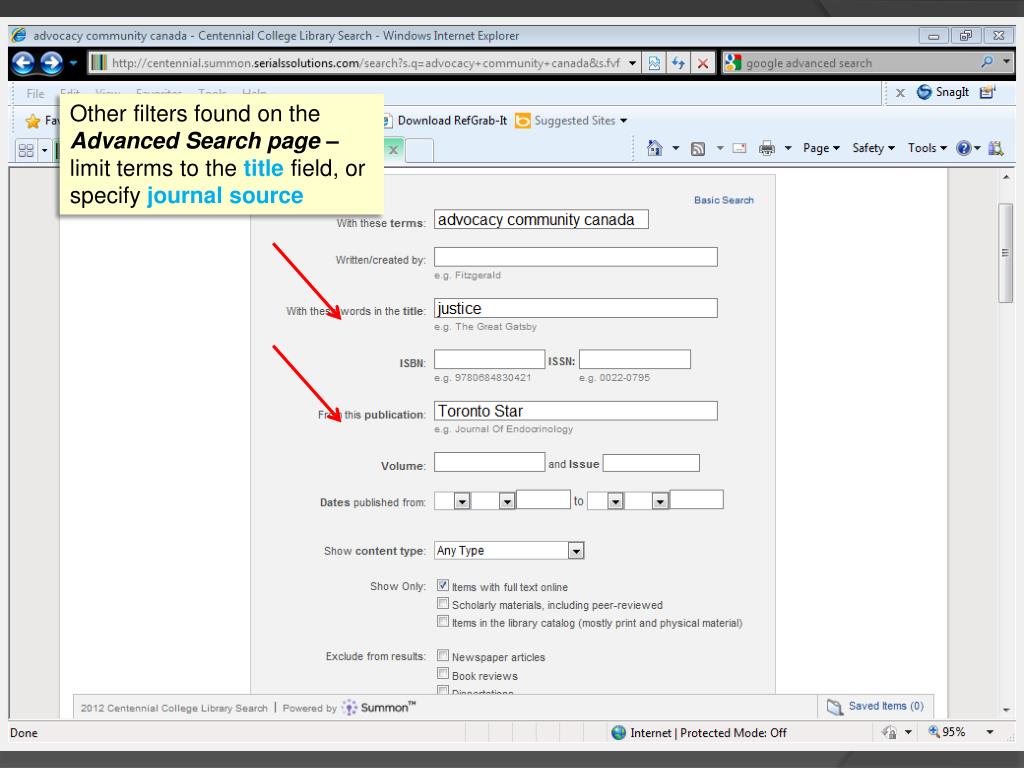Click the Saved Items folder icon
This screenshot has height=768, width=1024.
[x=835, y=707]
